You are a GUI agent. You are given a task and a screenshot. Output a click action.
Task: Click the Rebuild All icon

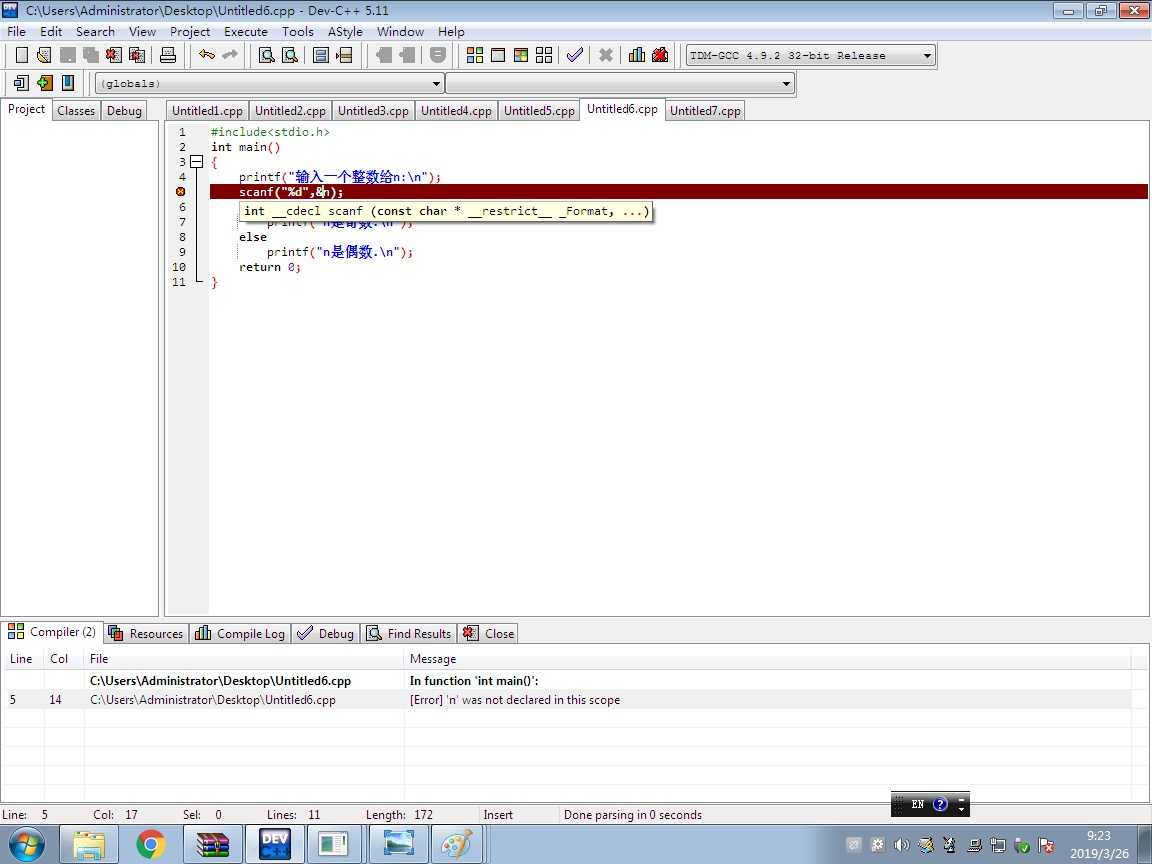tap(544, 55)
